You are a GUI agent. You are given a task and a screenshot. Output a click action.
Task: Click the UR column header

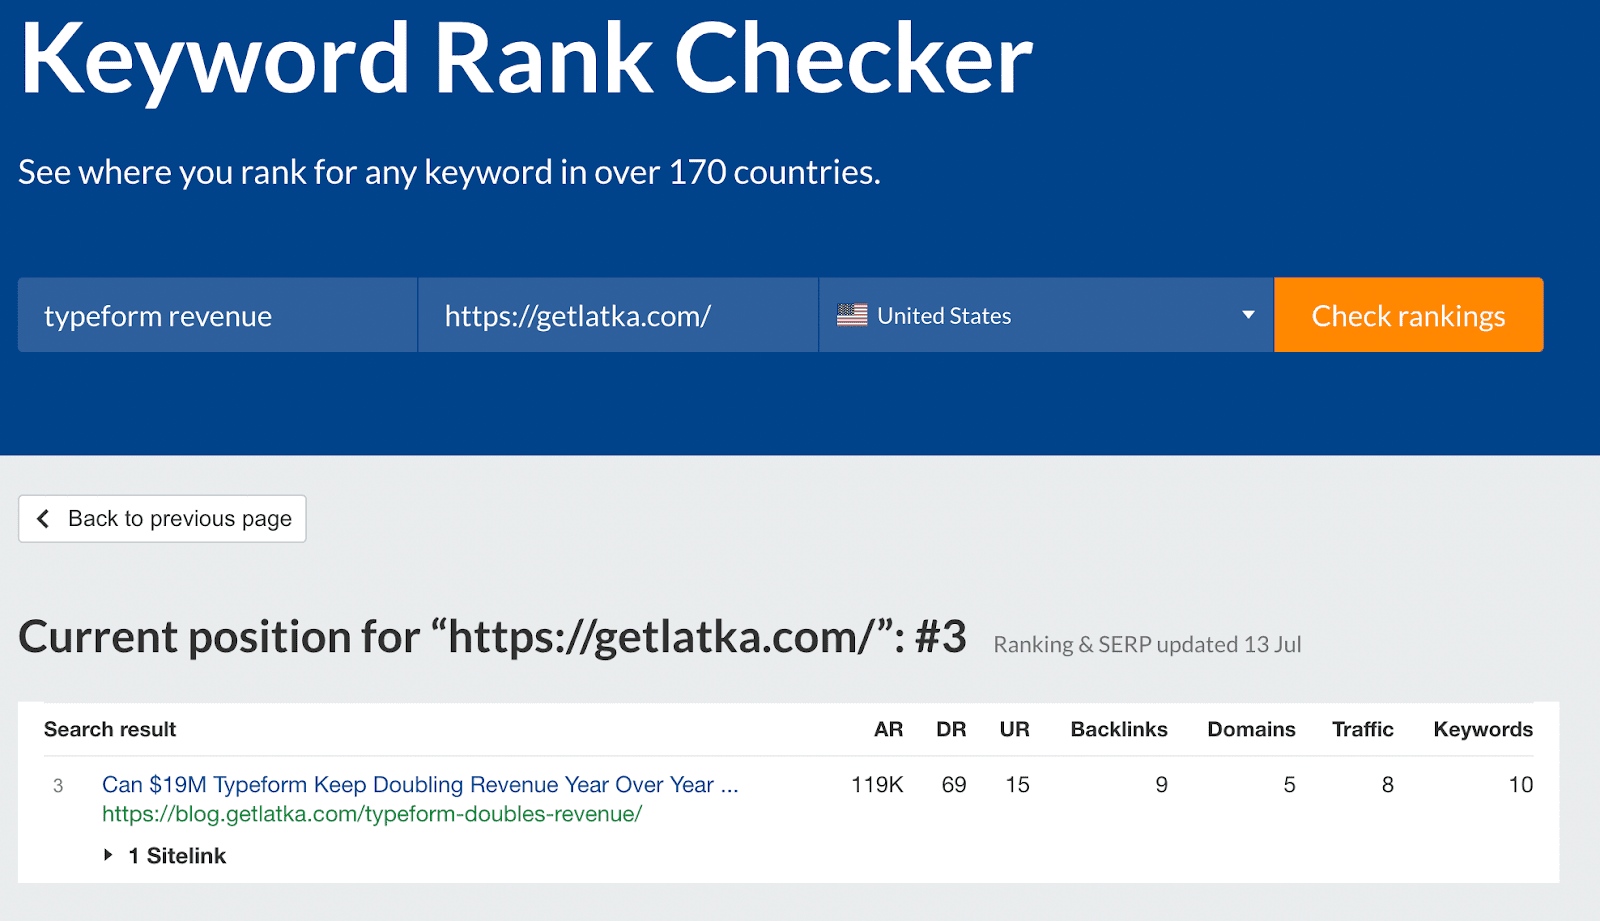pyautogui.click(x=1014, y=729)
